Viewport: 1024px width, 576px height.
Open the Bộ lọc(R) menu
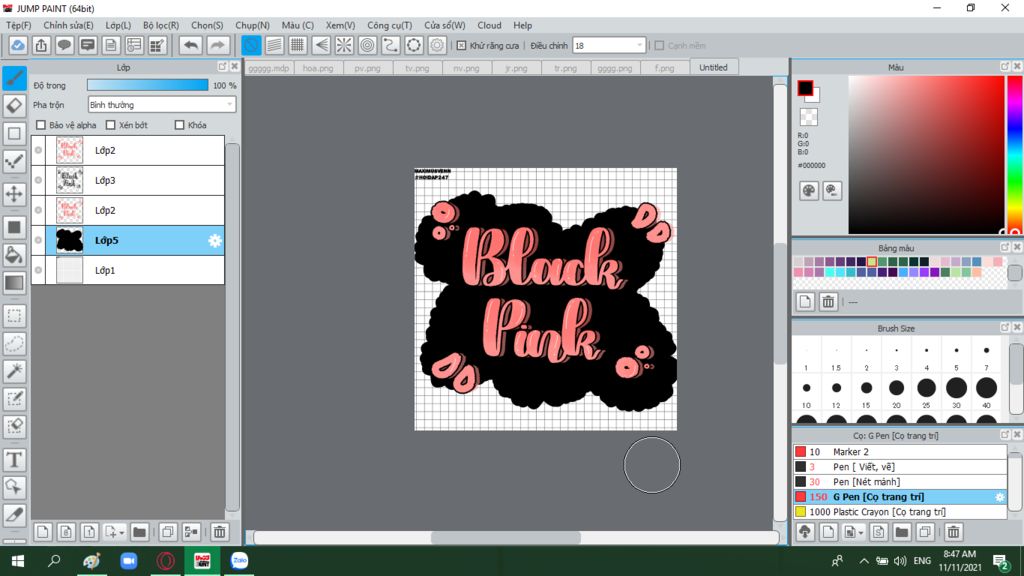point(161,25)
